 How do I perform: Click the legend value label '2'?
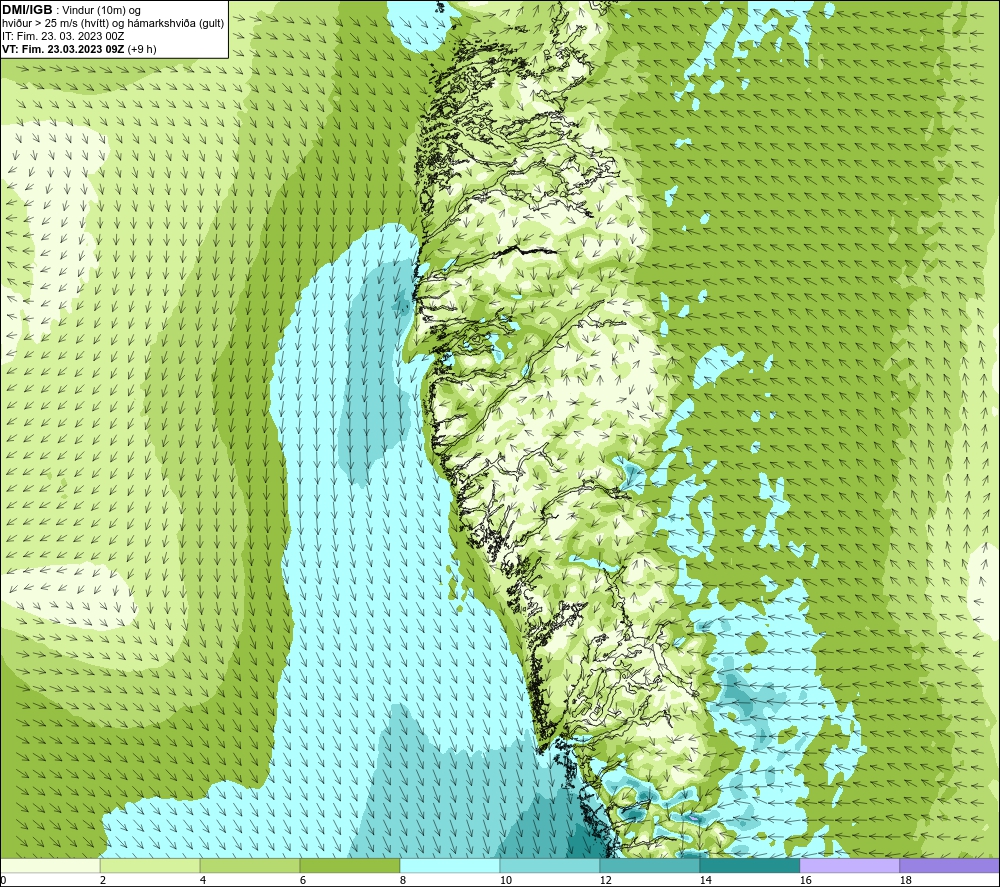pyautogui.click(x=103, y=881)
